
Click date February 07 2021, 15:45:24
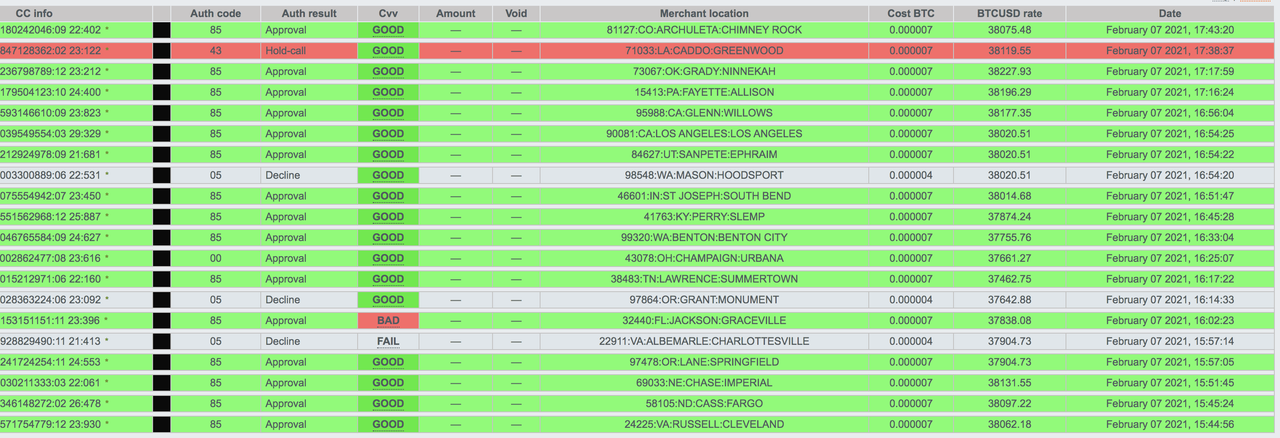[x=1170, y=403]
